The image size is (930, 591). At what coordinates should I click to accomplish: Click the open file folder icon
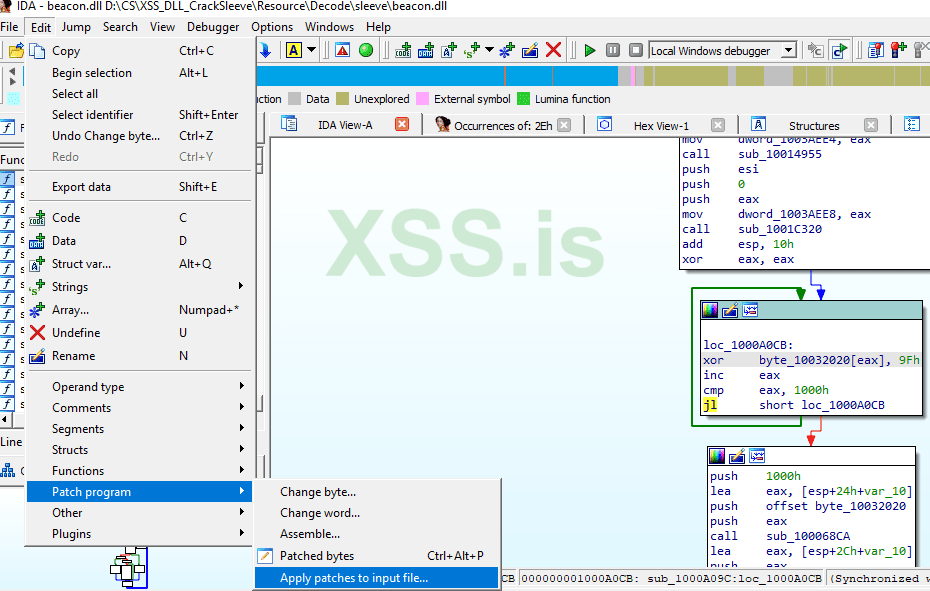point(16,50)
